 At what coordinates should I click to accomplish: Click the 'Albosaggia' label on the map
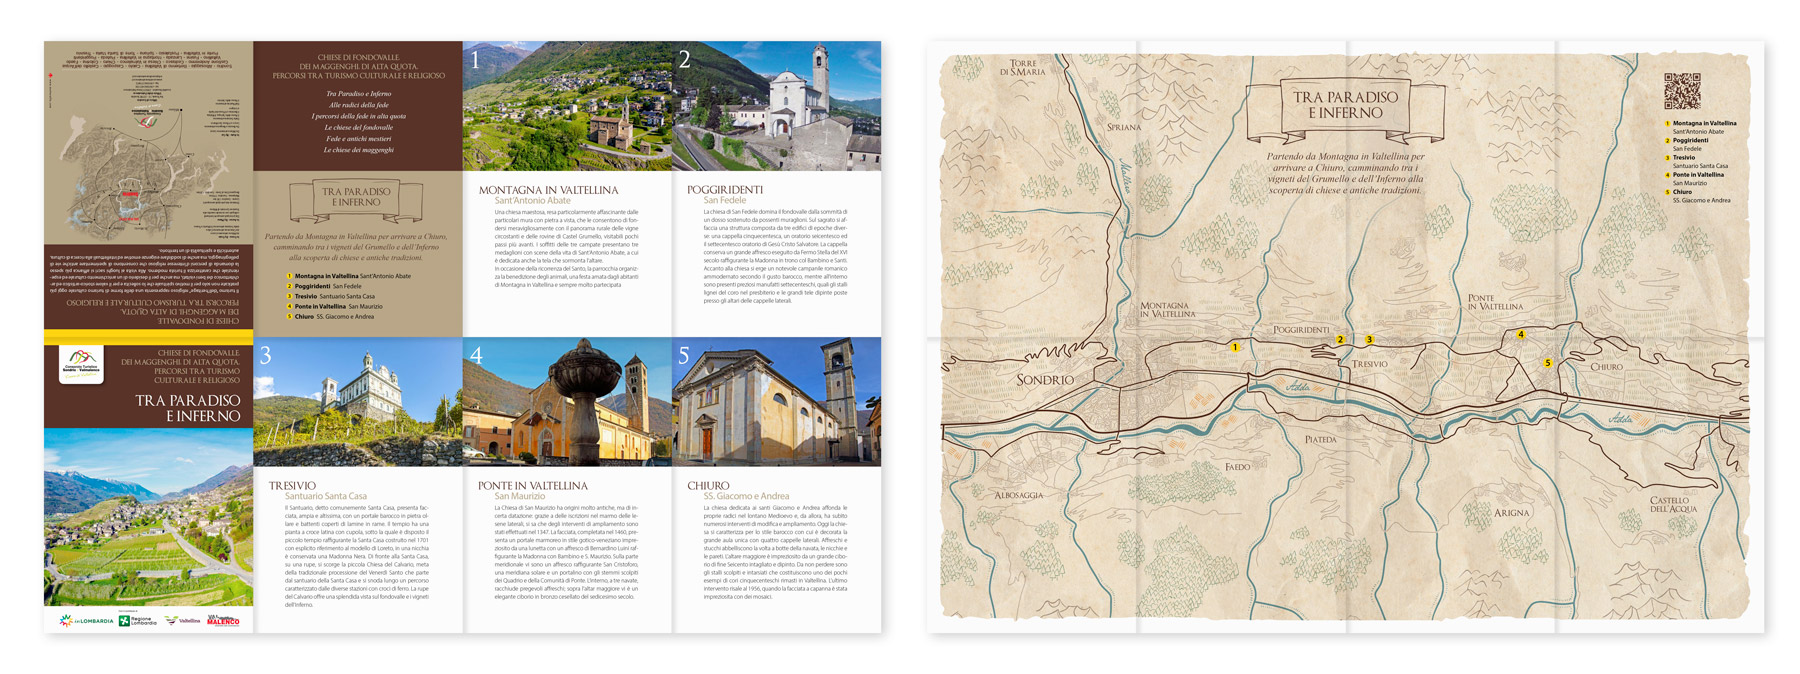pos(1019,495)
